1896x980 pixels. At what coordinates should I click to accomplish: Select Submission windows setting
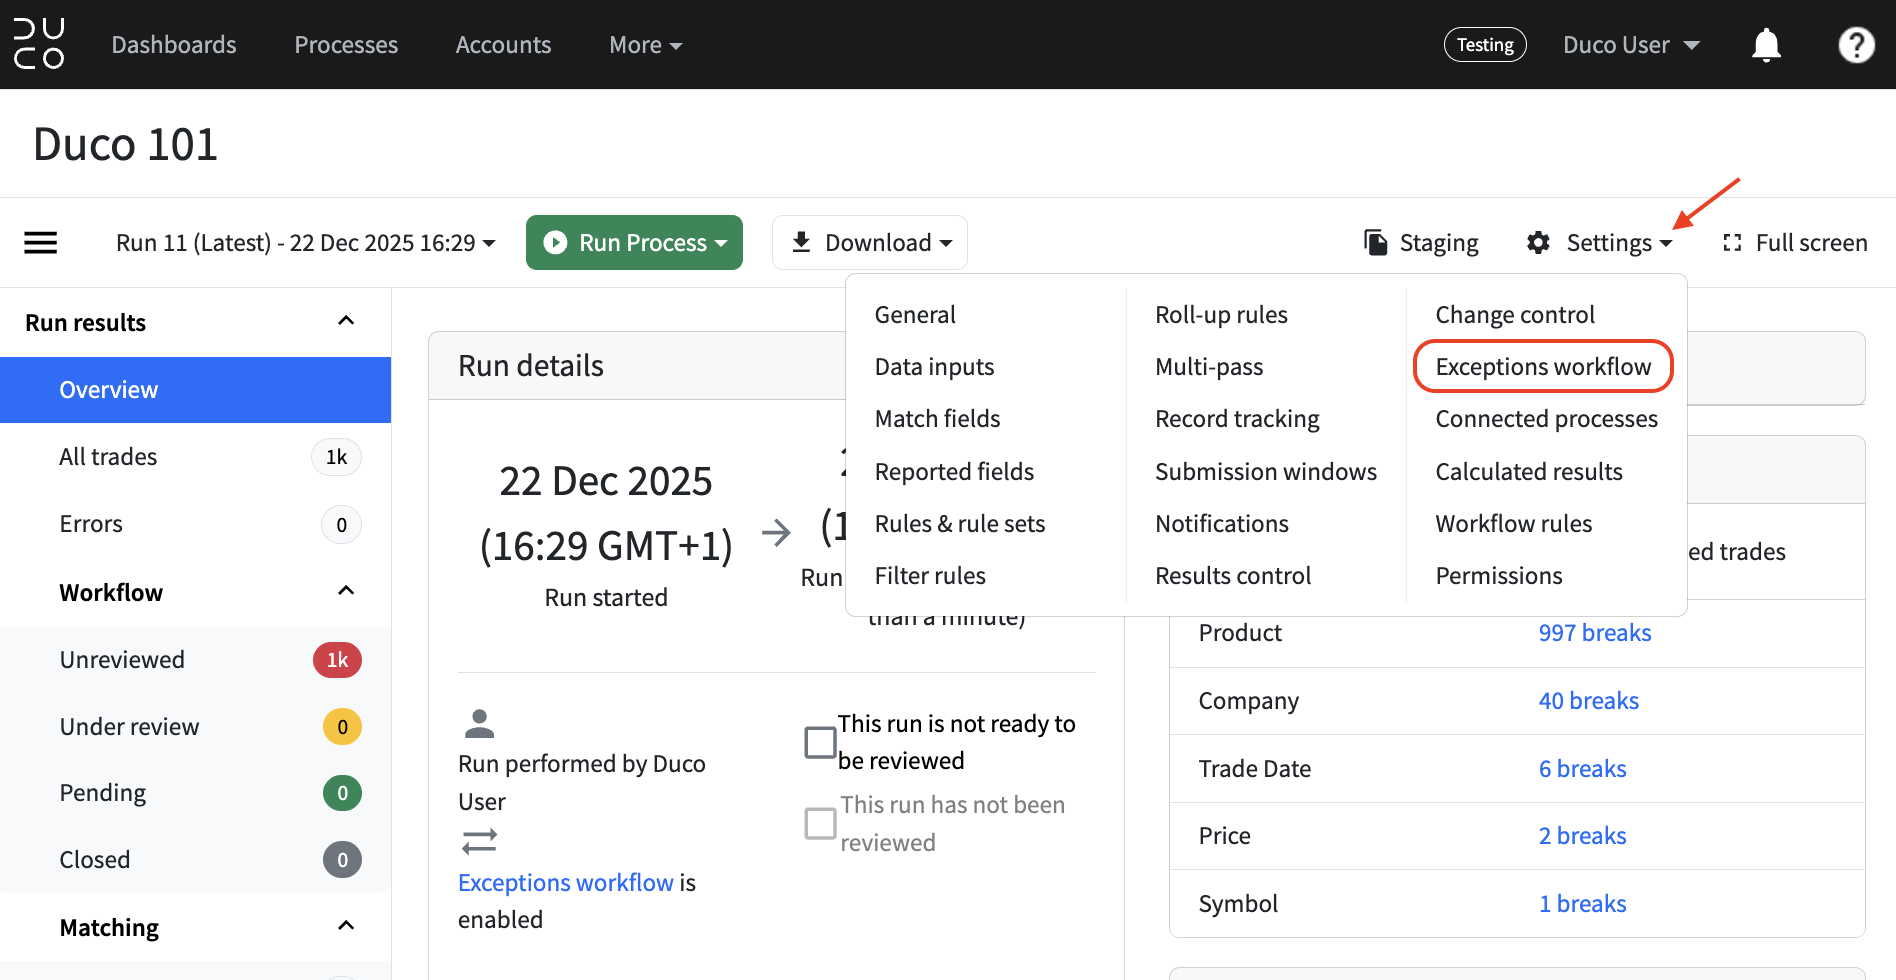coord(1266,472)
